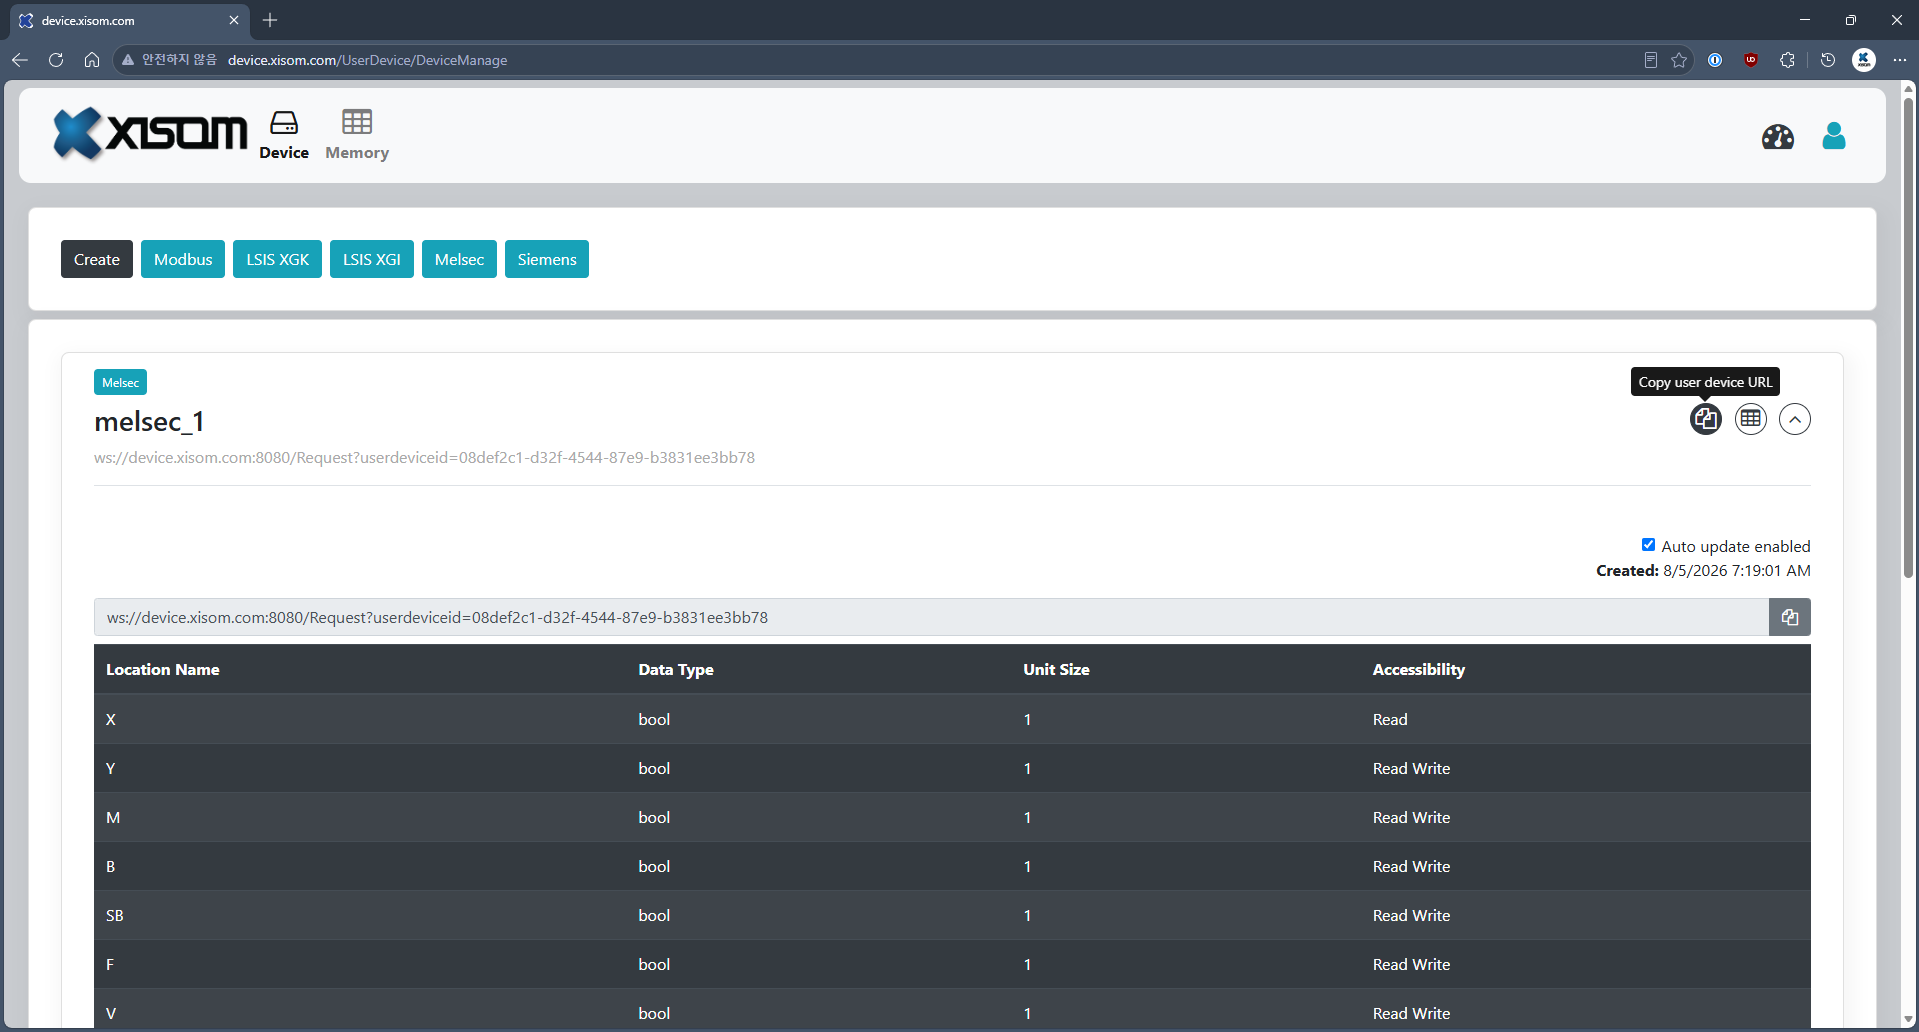1919x1032 pixels.
Task: Open the Device section icon
Action: (x=284, y=135)
